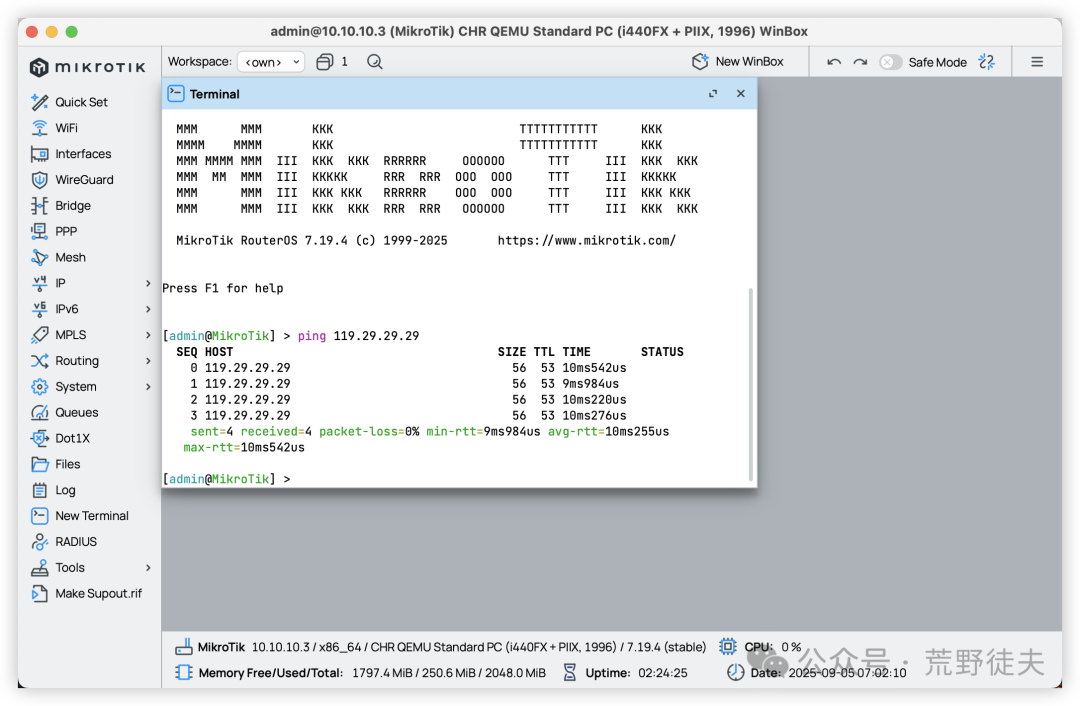Click the Terminal window title bar
The height and width of the screenshot is (706, 1080).
coord(459,94)
